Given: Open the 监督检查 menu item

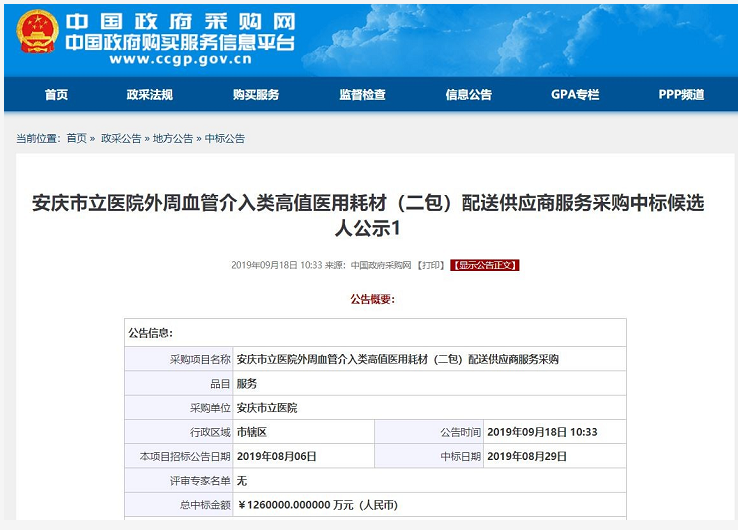Looking at the screenshot, I should 362,95.
